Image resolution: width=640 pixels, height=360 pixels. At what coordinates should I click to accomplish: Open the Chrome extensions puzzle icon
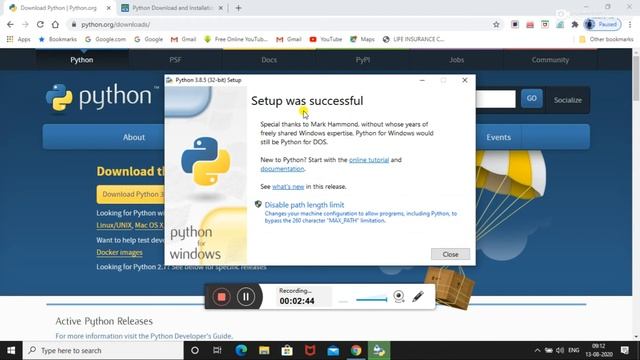point(575,24)
